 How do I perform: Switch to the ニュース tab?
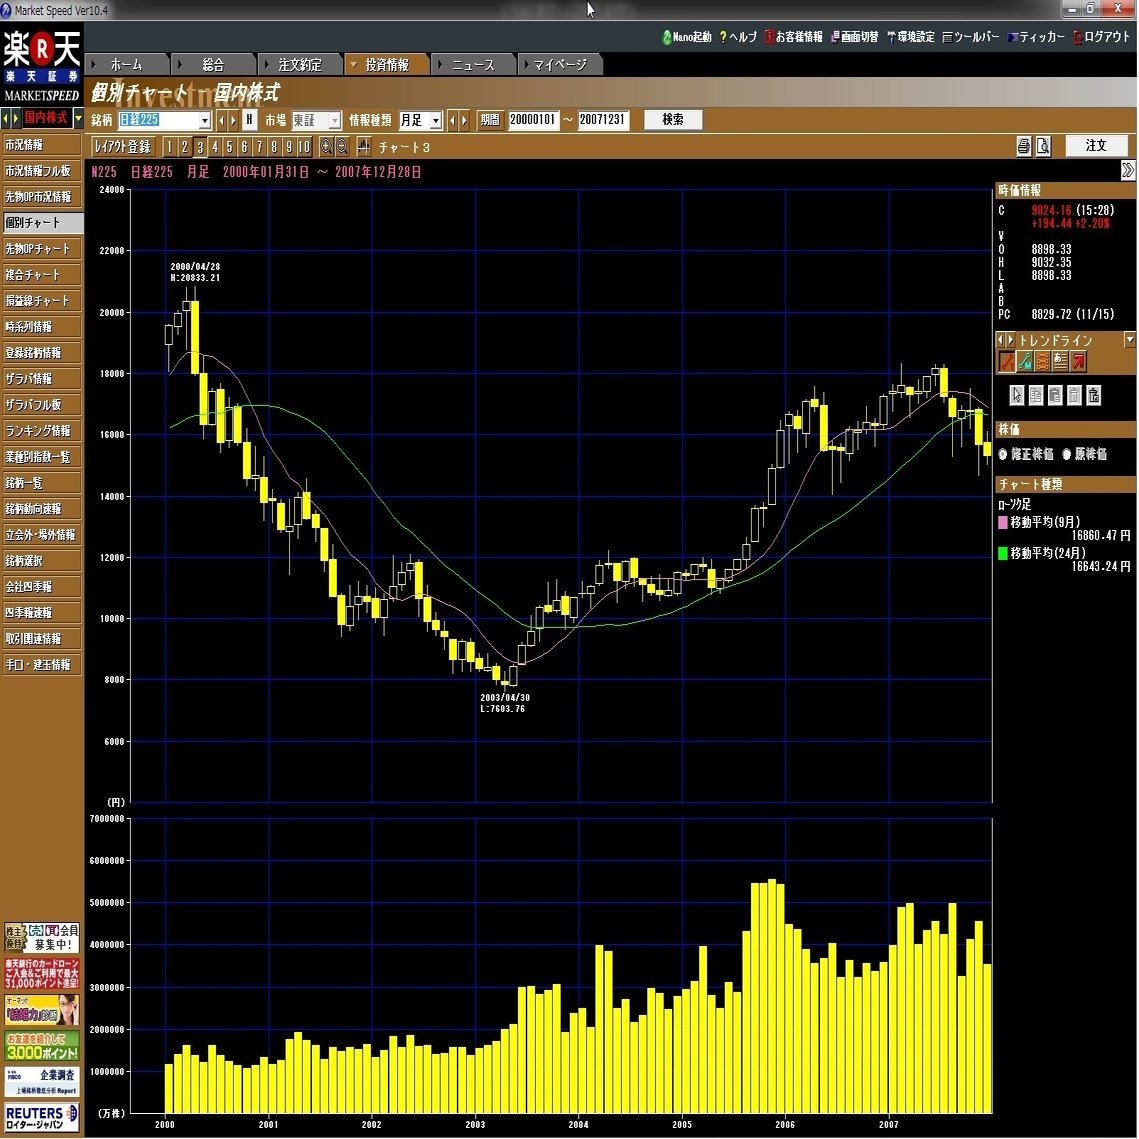[474, 65]
